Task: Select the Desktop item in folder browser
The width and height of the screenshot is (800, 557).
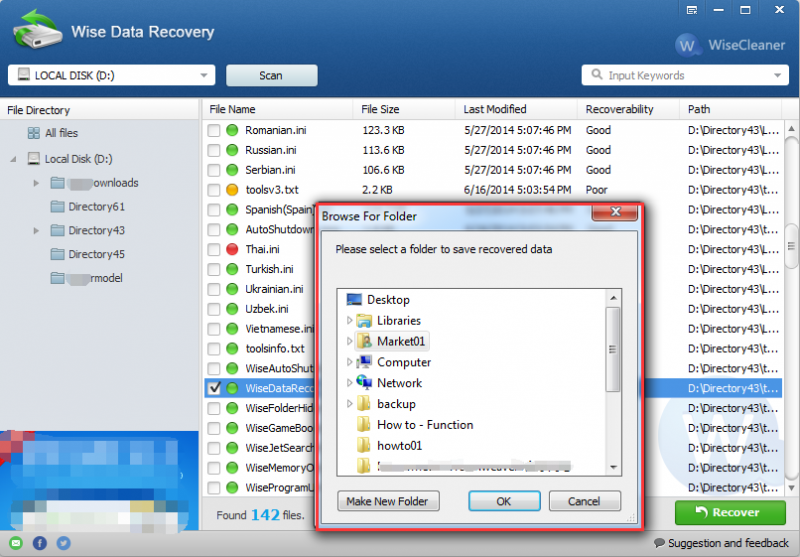Action: click(378, 300)
